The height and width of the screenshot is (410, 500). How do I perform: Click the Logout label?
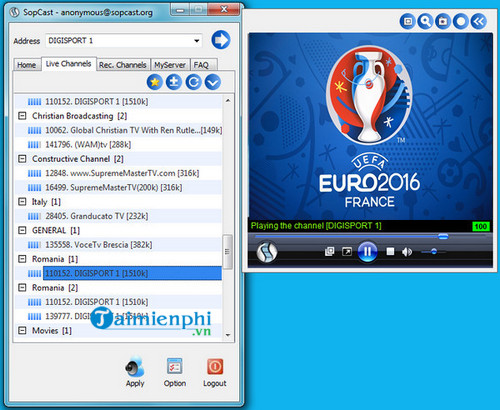pyautogui.click(x=215, y=384)
